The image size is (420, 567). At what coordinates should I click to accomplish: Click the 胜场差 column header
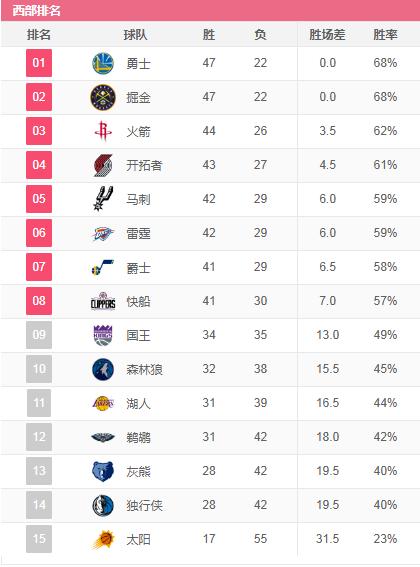point(327,35)
